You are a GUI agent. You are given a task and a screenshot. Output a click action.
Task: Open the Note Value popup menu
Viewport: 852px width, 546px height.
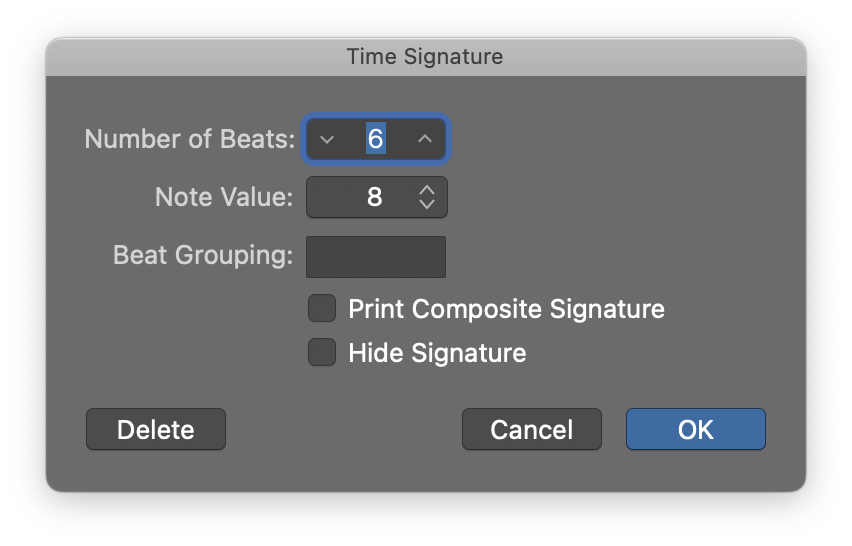(x=376, y=197)
